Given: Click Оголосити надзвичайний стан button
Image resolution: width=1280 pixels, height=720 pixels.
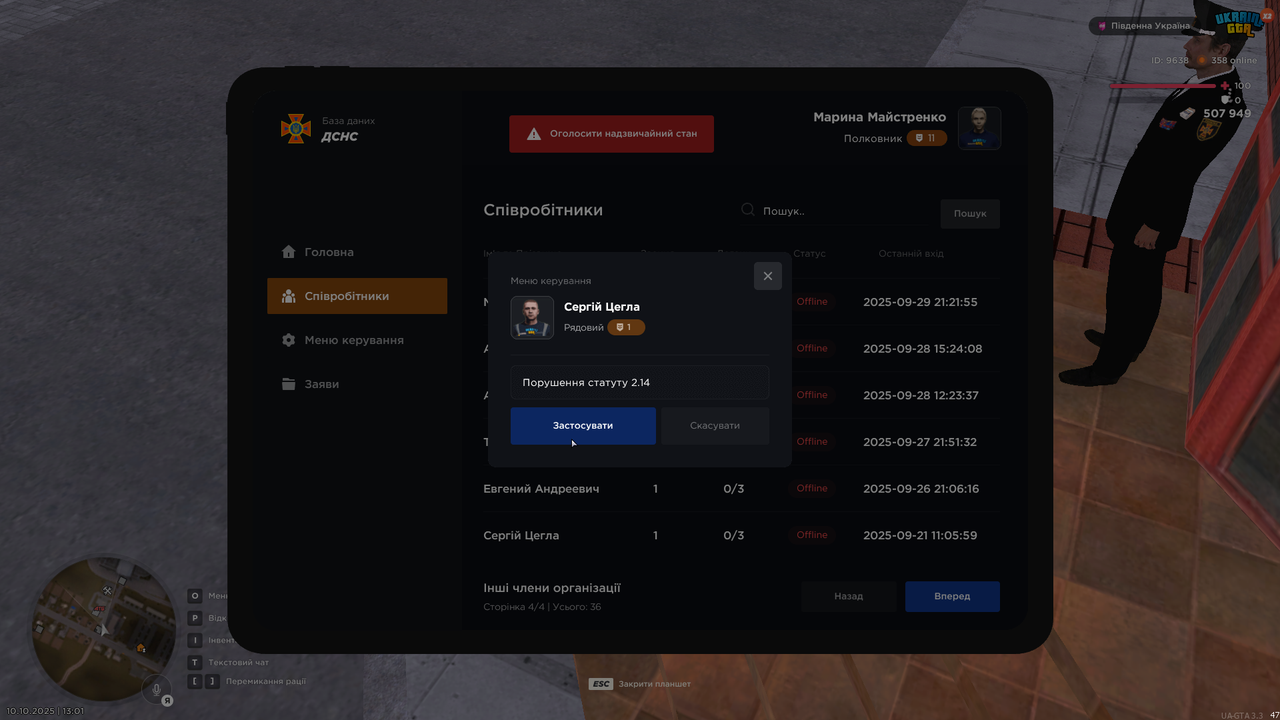Looking at the screenshot, I should [x=612, y=133].
